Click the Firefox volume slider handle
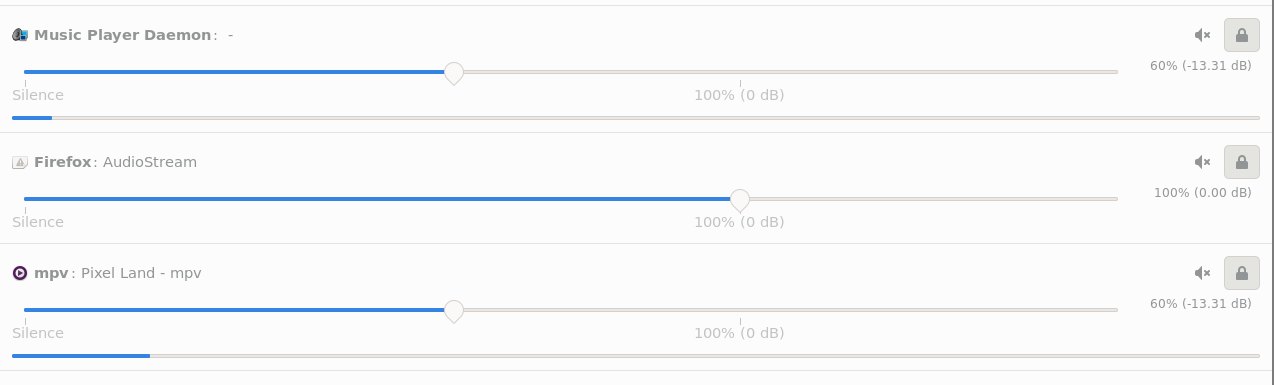This screenshot has height=385, width=1274. (x=740, y=200)
